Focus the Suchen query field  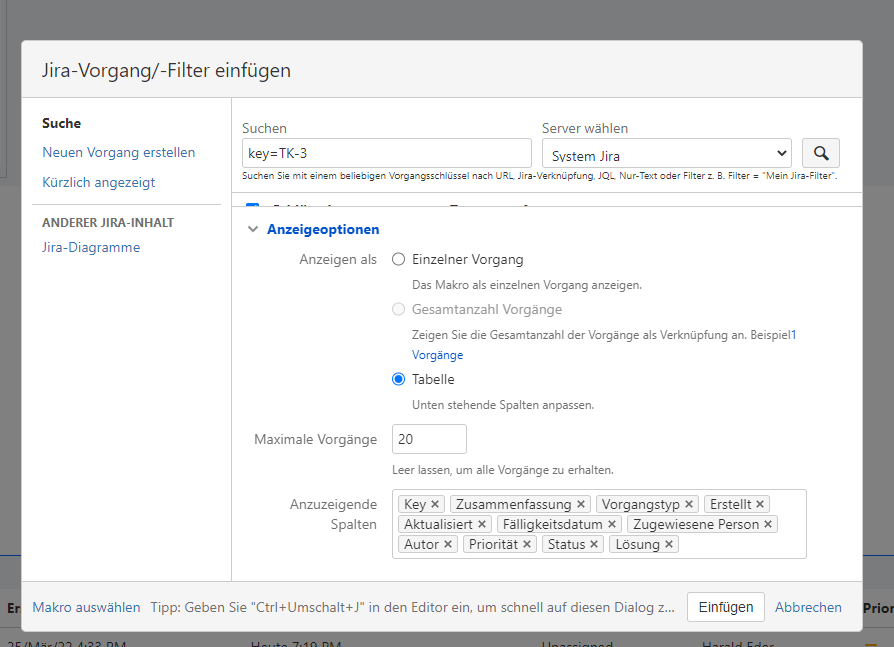[x=387, y=153]
